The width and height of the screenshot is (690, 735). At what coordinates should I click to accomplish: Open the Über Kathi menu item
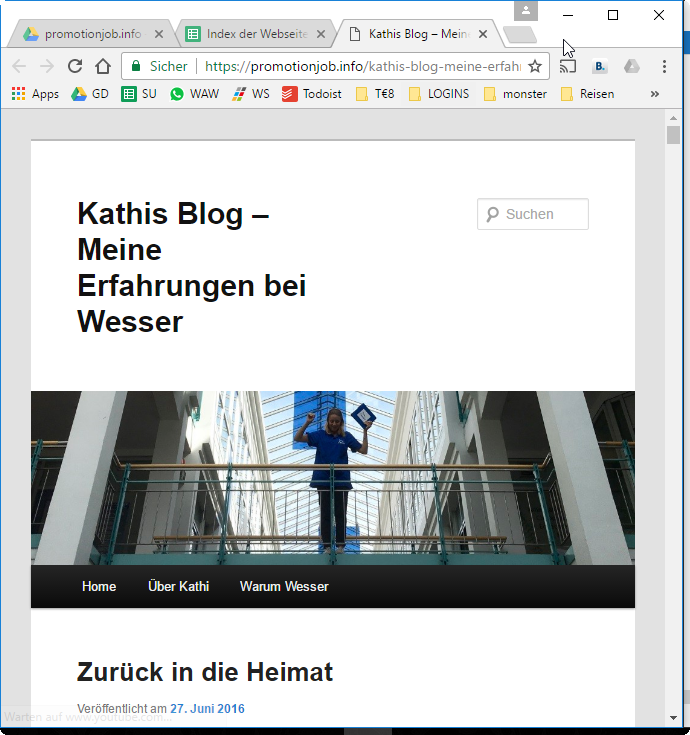pos(178,587)
